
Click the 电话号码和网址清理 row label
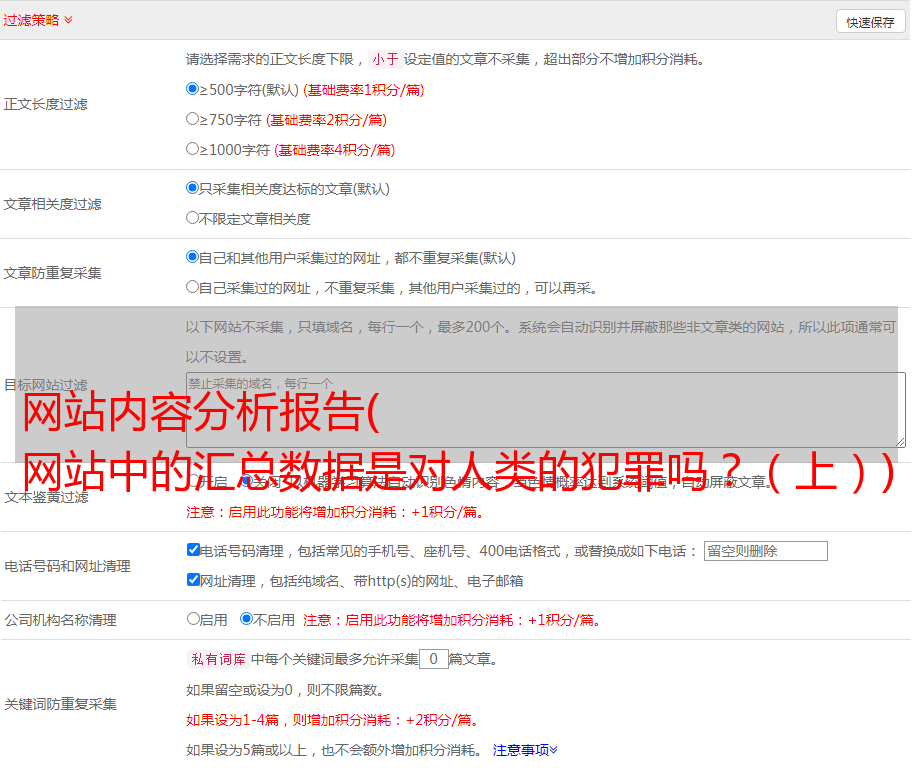[67, 566]
